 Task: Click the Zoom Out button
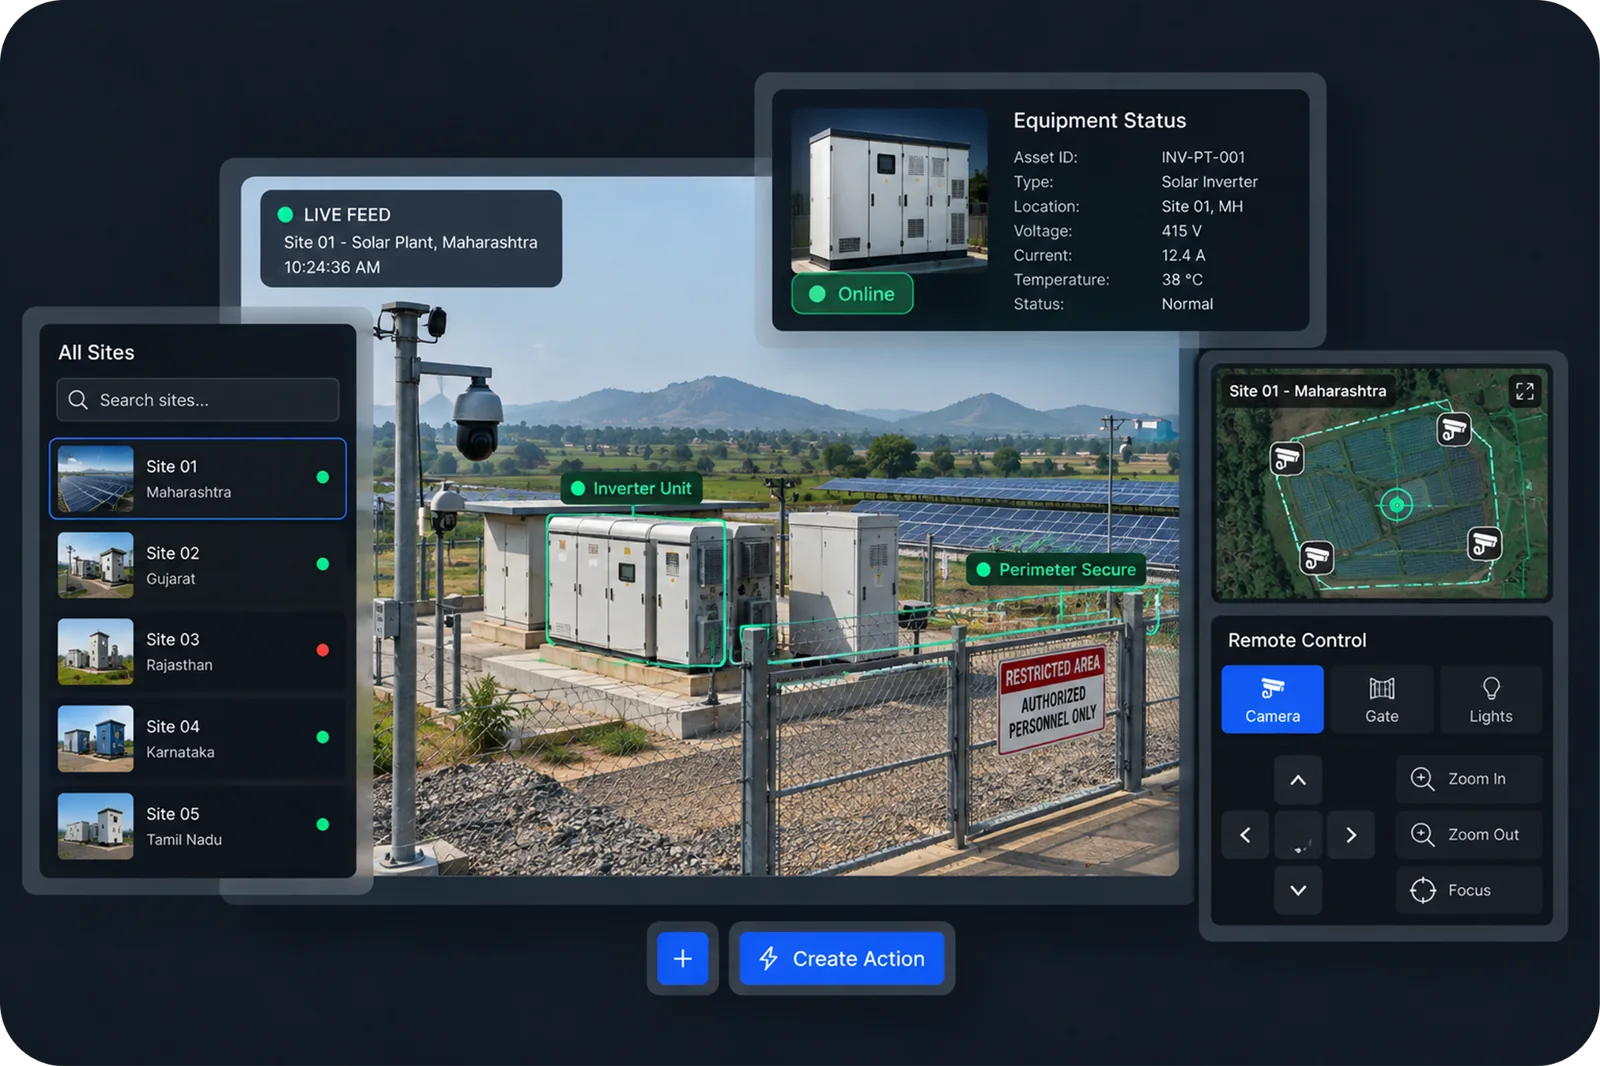pyautogui.click(x=1469, y=835)
